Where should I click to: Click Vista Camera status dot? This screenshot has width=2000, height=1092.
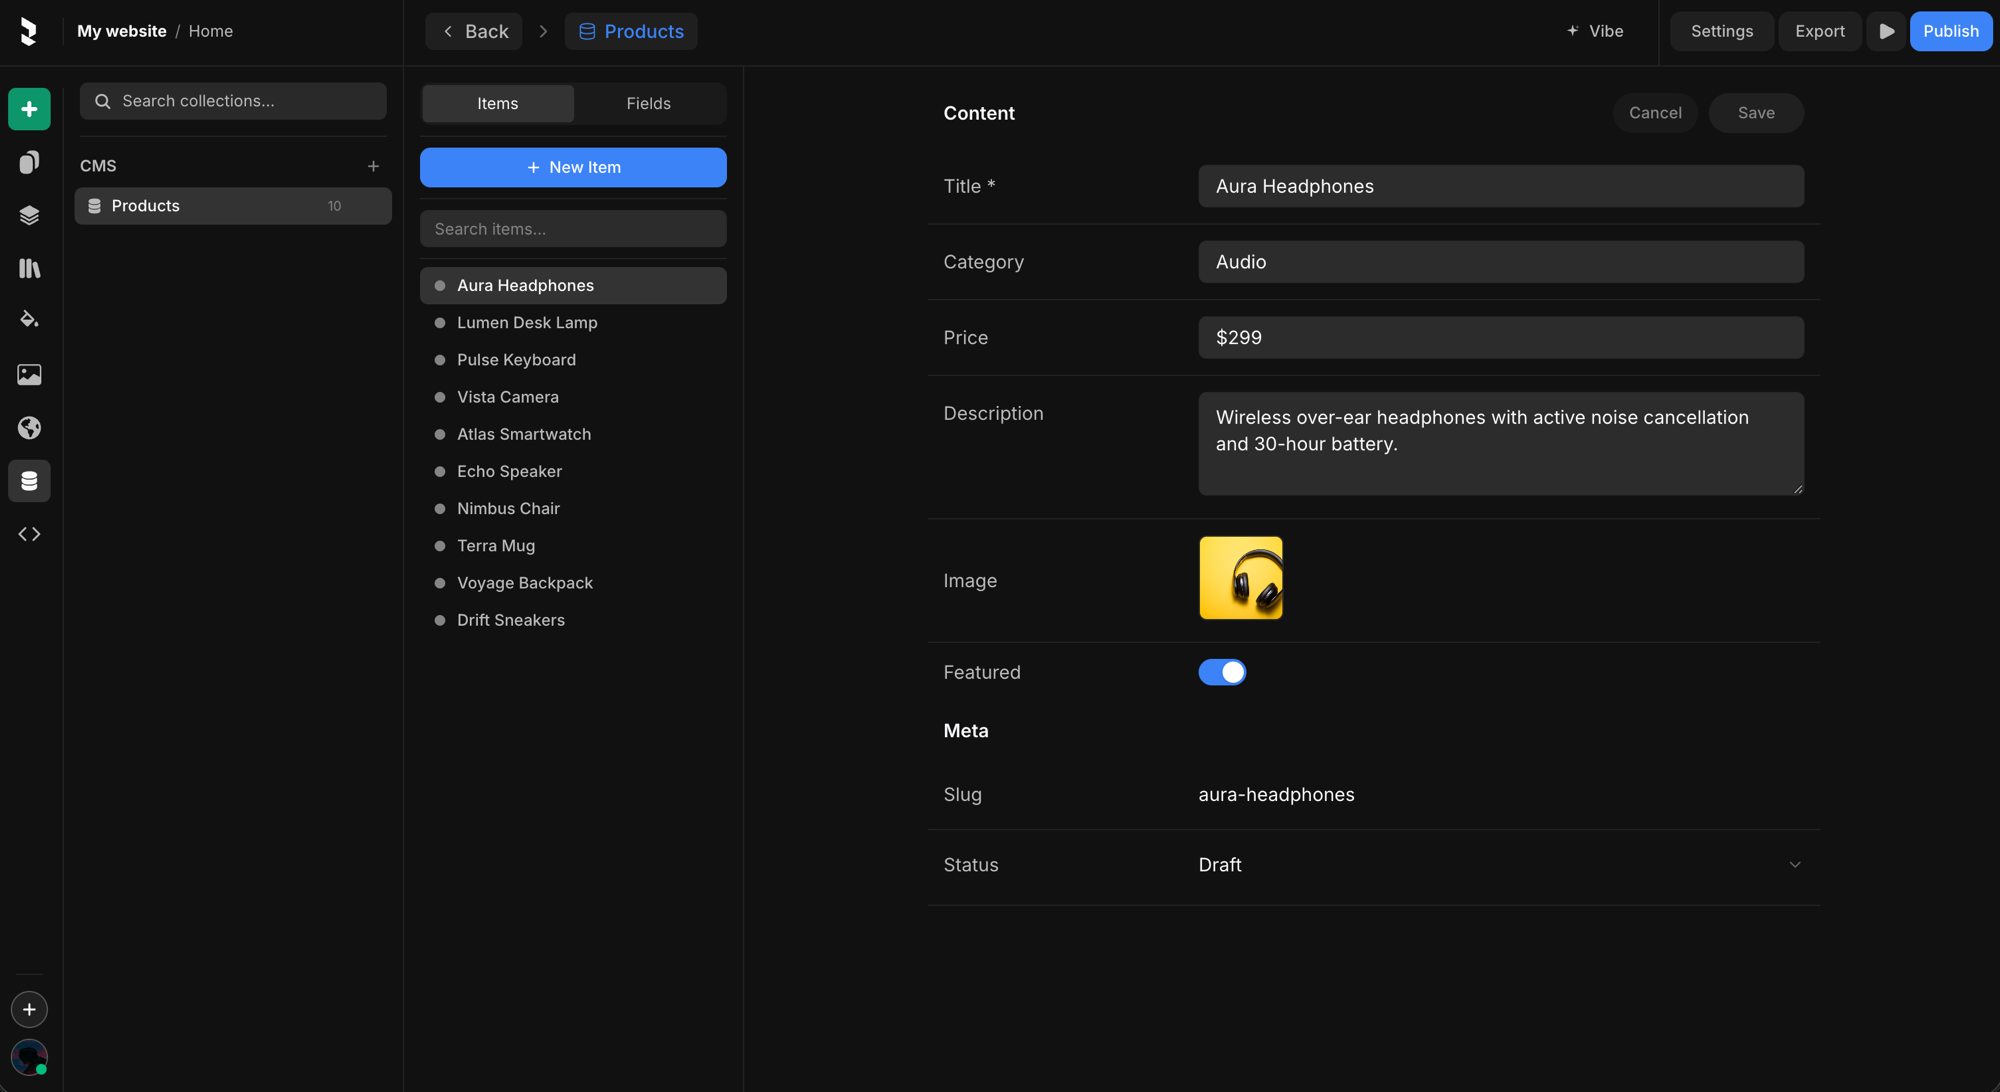pos(440,397)
